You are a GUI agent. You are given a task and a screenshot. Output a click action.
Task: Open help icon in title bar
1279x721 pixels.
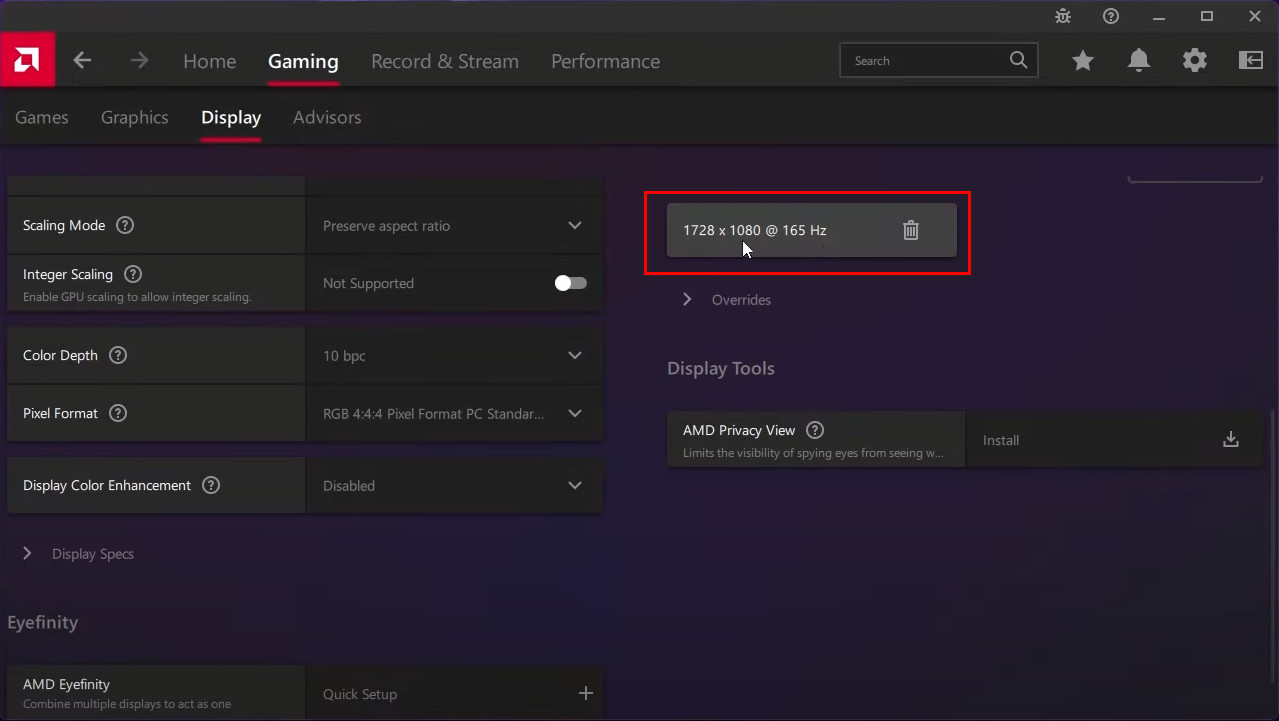pos(1111,16)
